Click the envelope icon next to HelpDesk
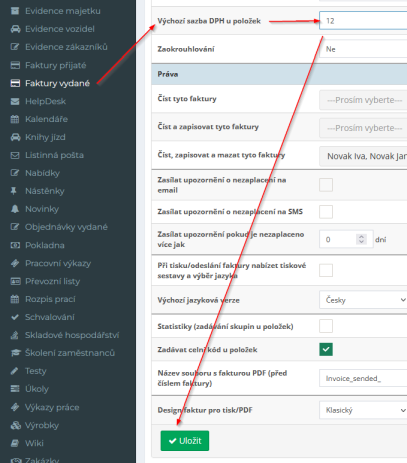The height and width of the screenshot is (463, 407). pyautogui.click(x=15, y=101)
